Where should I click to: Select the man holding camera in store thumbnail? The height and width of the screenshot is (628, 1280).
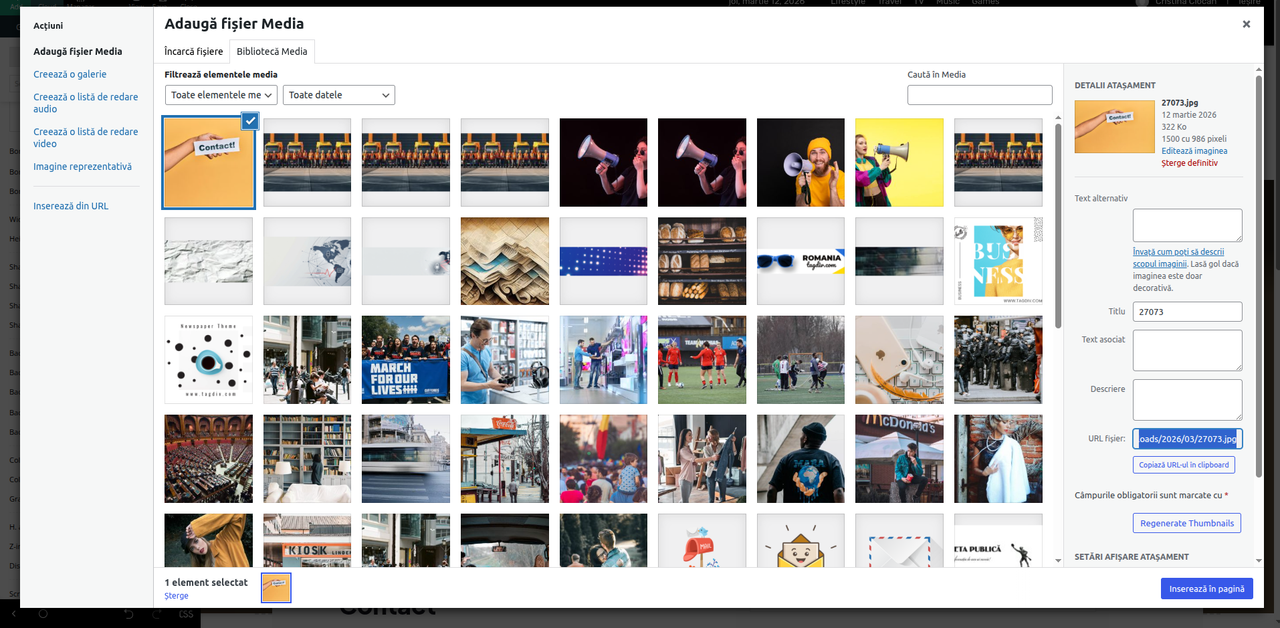[x=505, y=360]
